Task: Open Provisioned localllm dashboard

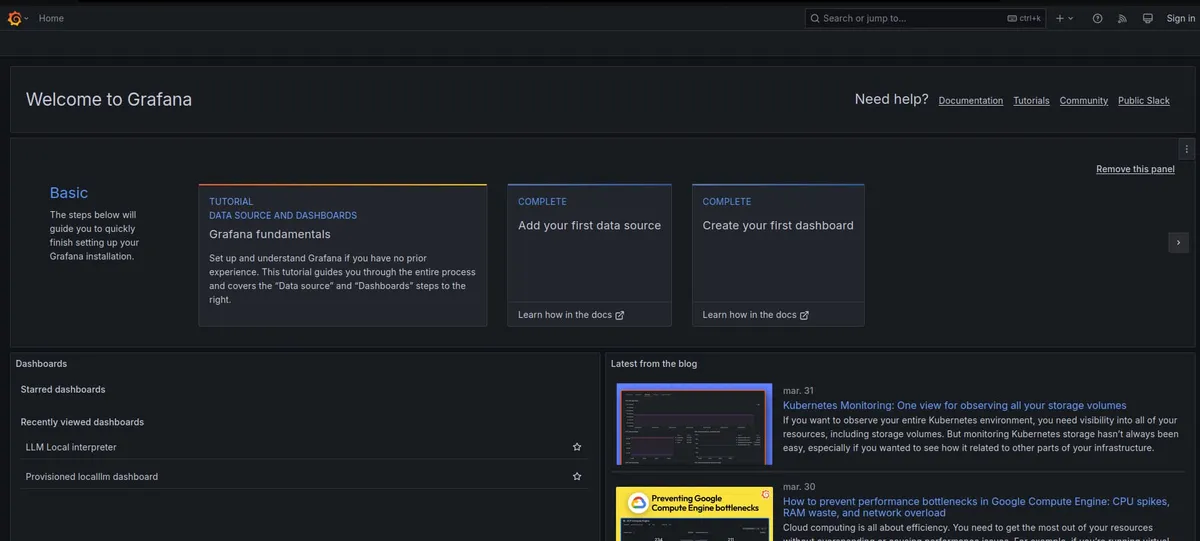Action: pos(92,477)
